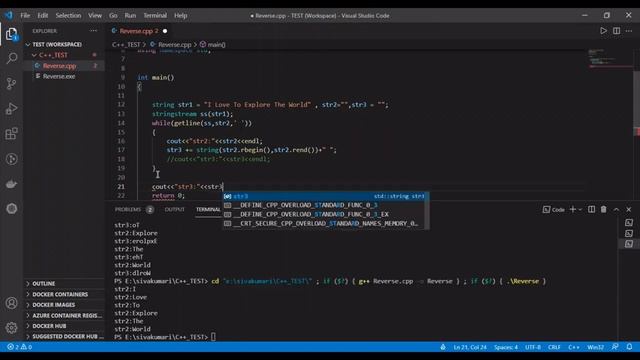
Task: Select Reverse.exe in the Explorer tree
Action: click(59, 76)
